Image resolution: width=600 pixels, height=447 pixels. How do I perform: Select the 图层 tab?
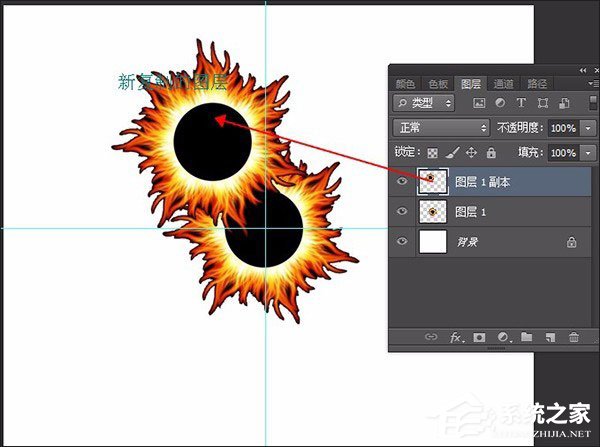[x=471, y=83]
